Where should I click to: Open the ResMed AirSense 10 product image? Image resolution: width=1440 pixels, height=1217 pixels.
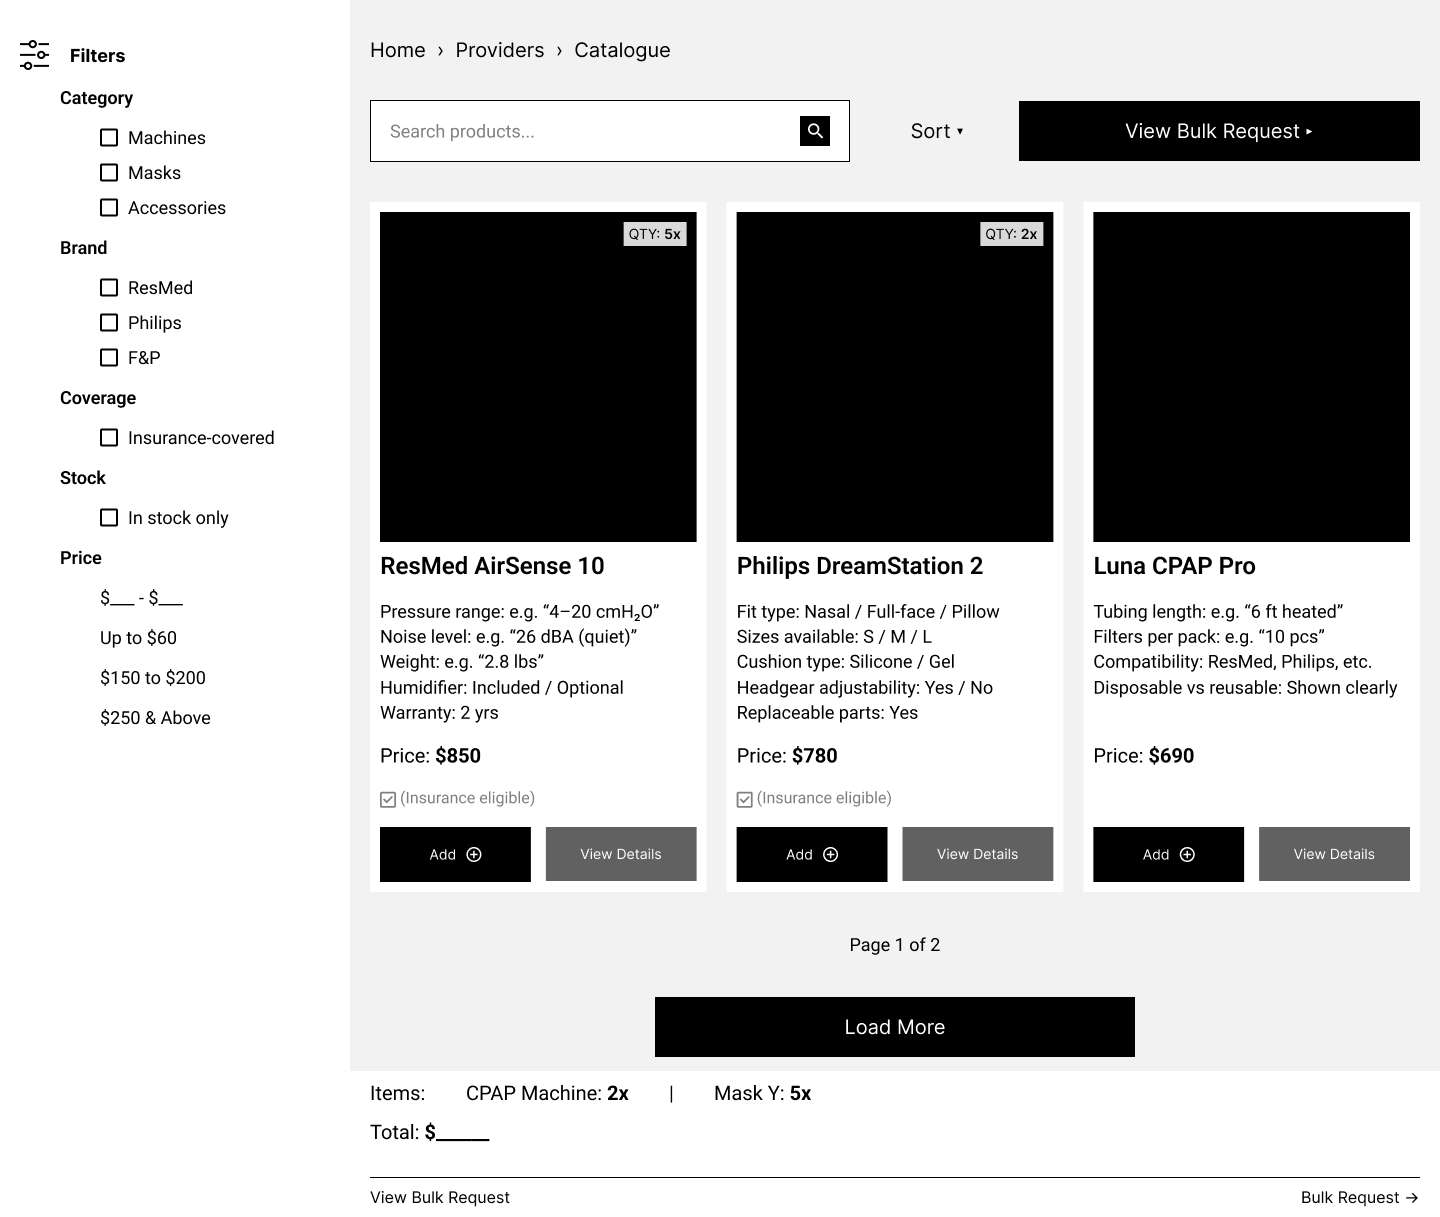click(x=538, y=377)
